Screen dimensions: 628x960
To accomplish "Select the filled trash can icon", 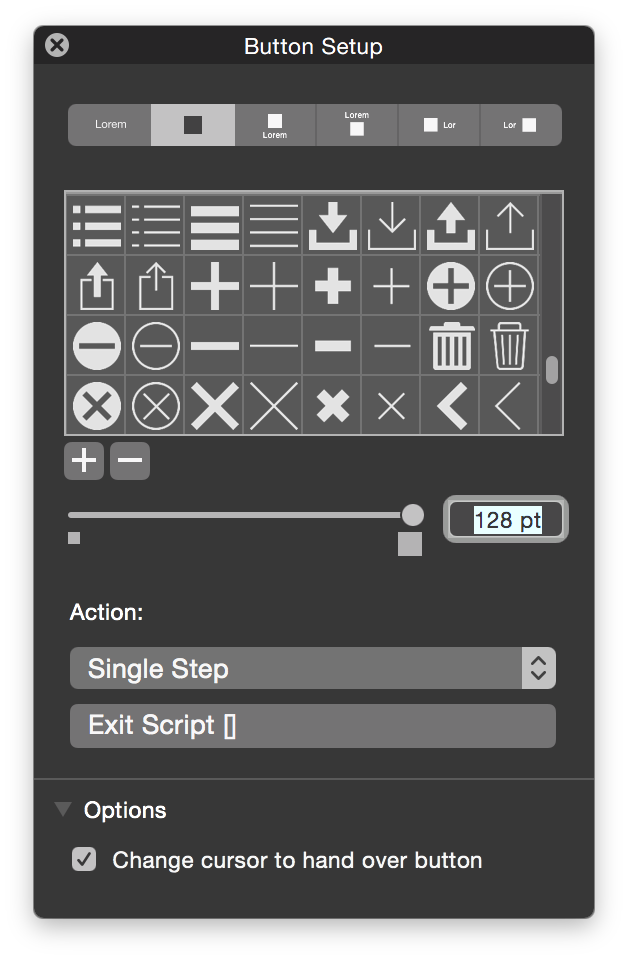I will (x=451, y=346).
